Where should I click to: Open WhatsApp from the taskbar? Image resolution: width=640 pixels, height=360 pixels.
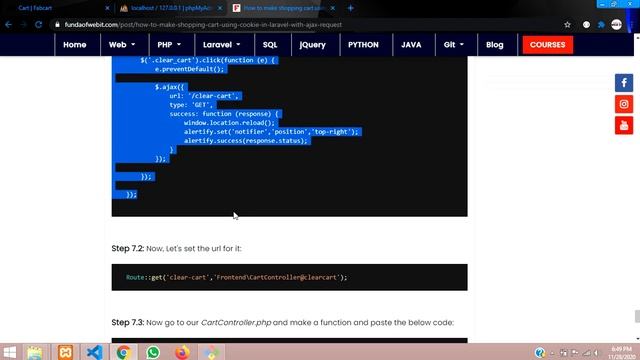pos(153,352)
